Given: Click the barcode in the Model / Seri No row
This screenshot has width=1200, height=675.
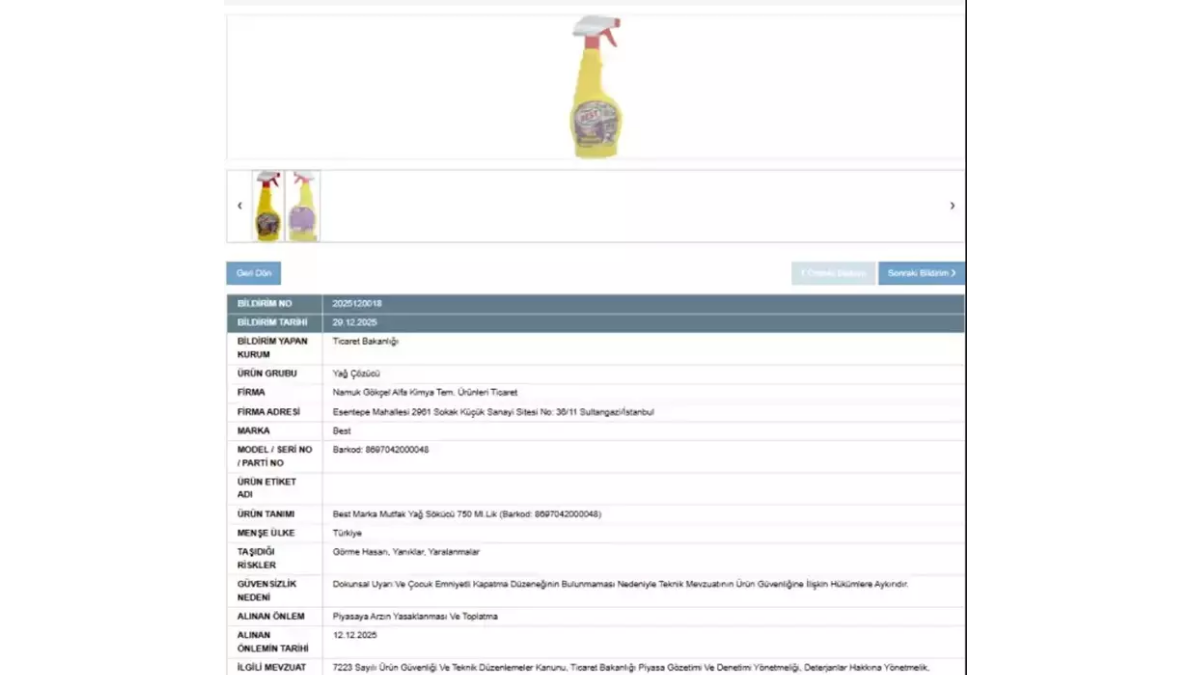Looking at the screenshot, I should click(x=381, y=451).
